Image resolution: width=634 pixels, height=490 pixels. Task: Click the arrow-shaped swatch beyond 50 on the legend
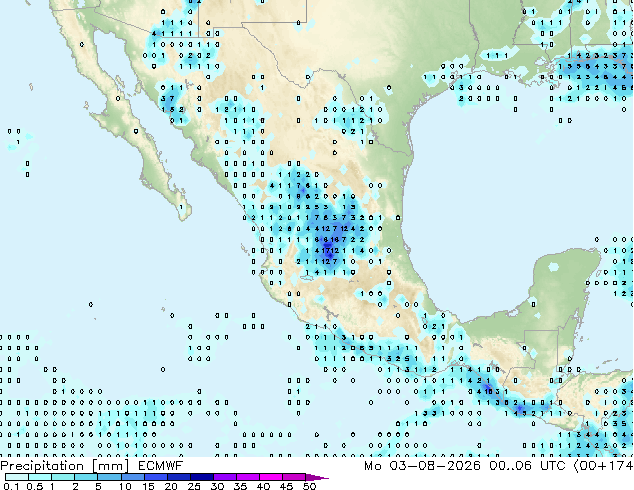pos(317,477)
